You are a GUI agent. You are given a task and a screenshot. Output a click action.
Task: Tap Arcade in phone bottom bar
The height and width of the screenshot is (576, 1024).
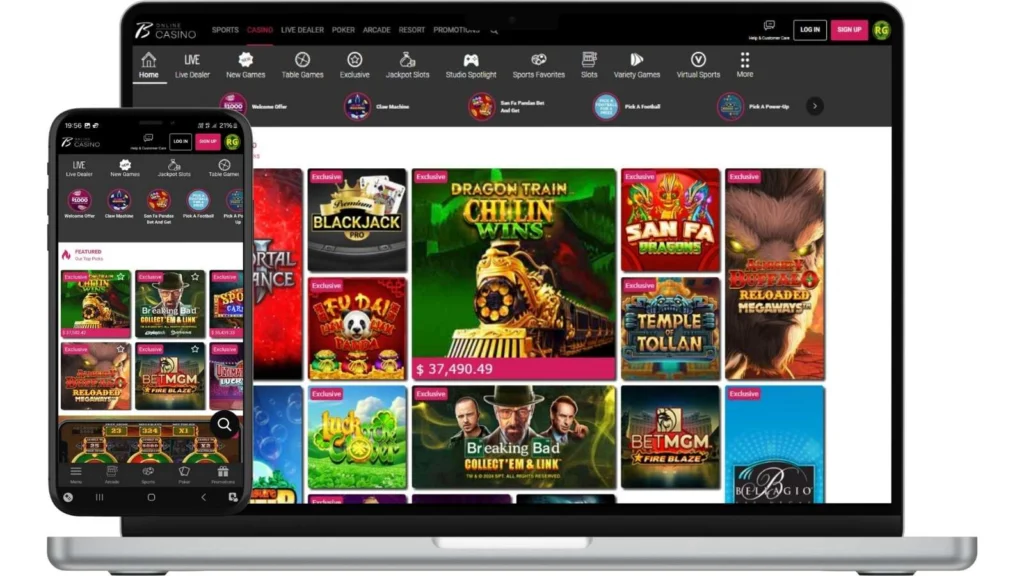click(x=112, y=475)
